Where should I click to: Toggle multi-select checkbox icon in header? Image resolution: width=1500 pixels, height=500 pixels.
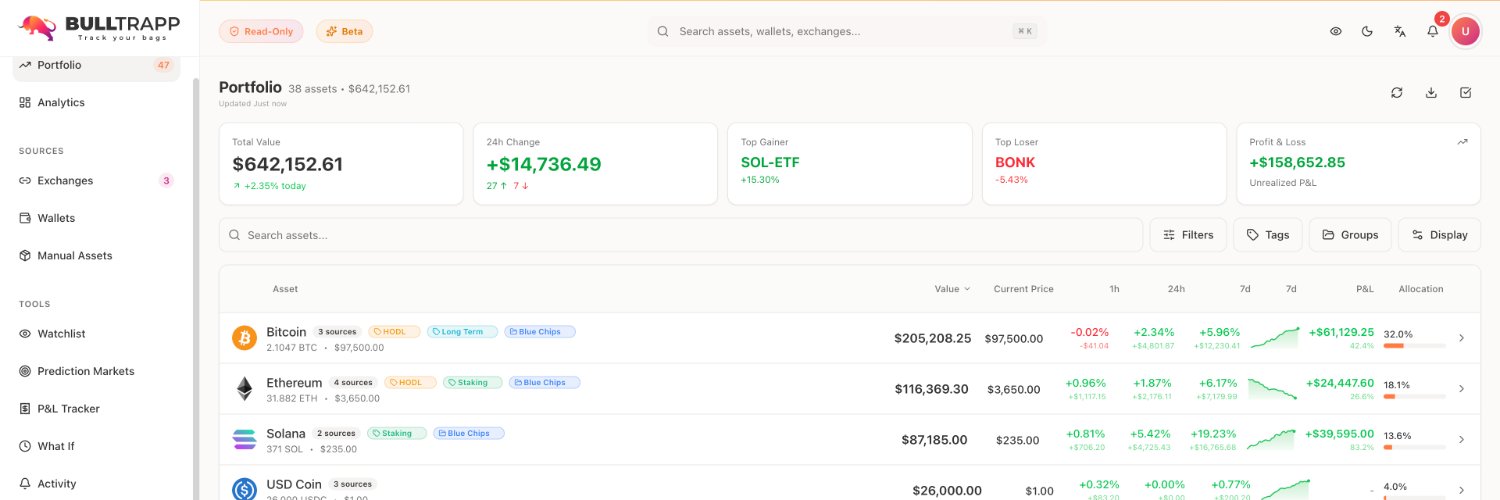point(1466,93)
